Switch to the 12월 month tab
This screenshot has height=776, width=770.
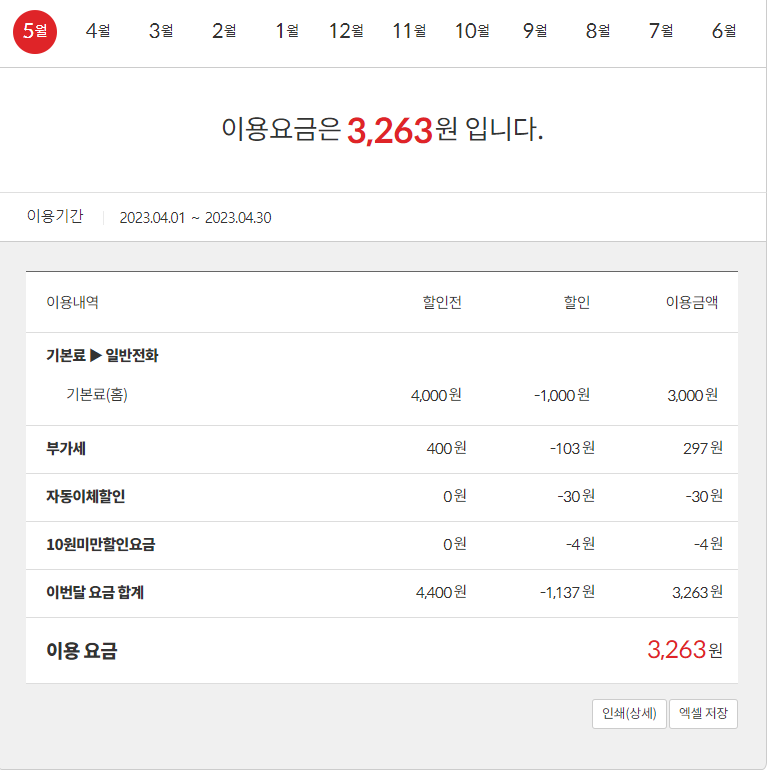(346, 31)
